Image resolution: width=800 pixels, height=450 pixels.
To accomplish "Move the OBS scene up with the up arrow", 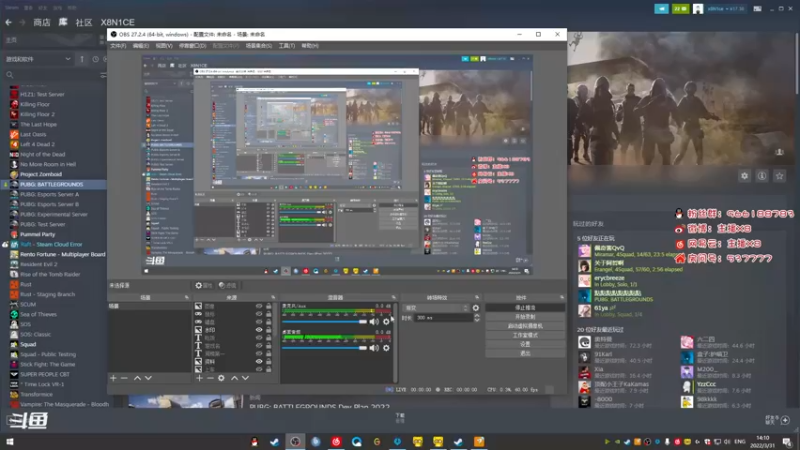I will click(137, 378).
